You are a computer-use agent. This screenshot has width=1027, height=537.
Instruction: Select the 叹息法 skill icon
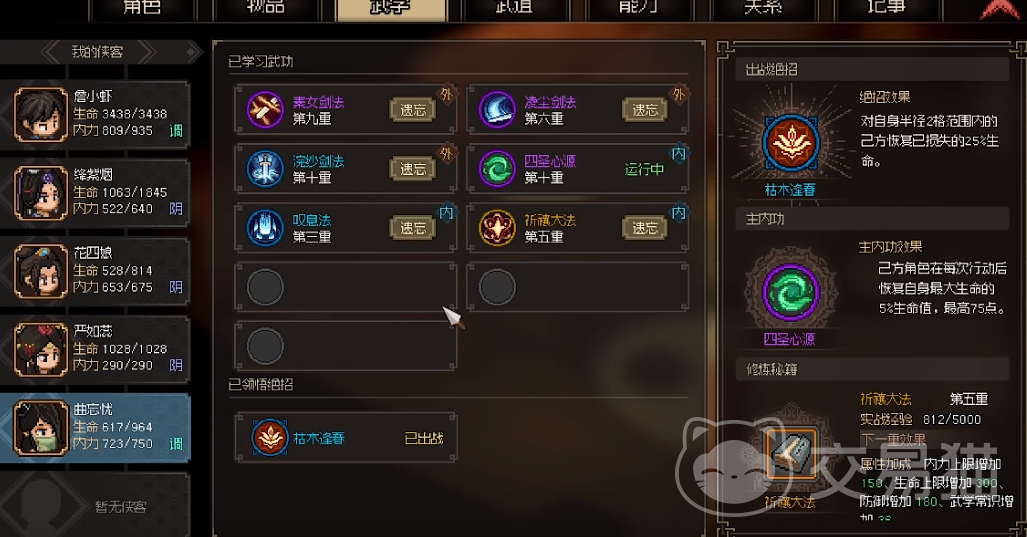tap(265, 227)
